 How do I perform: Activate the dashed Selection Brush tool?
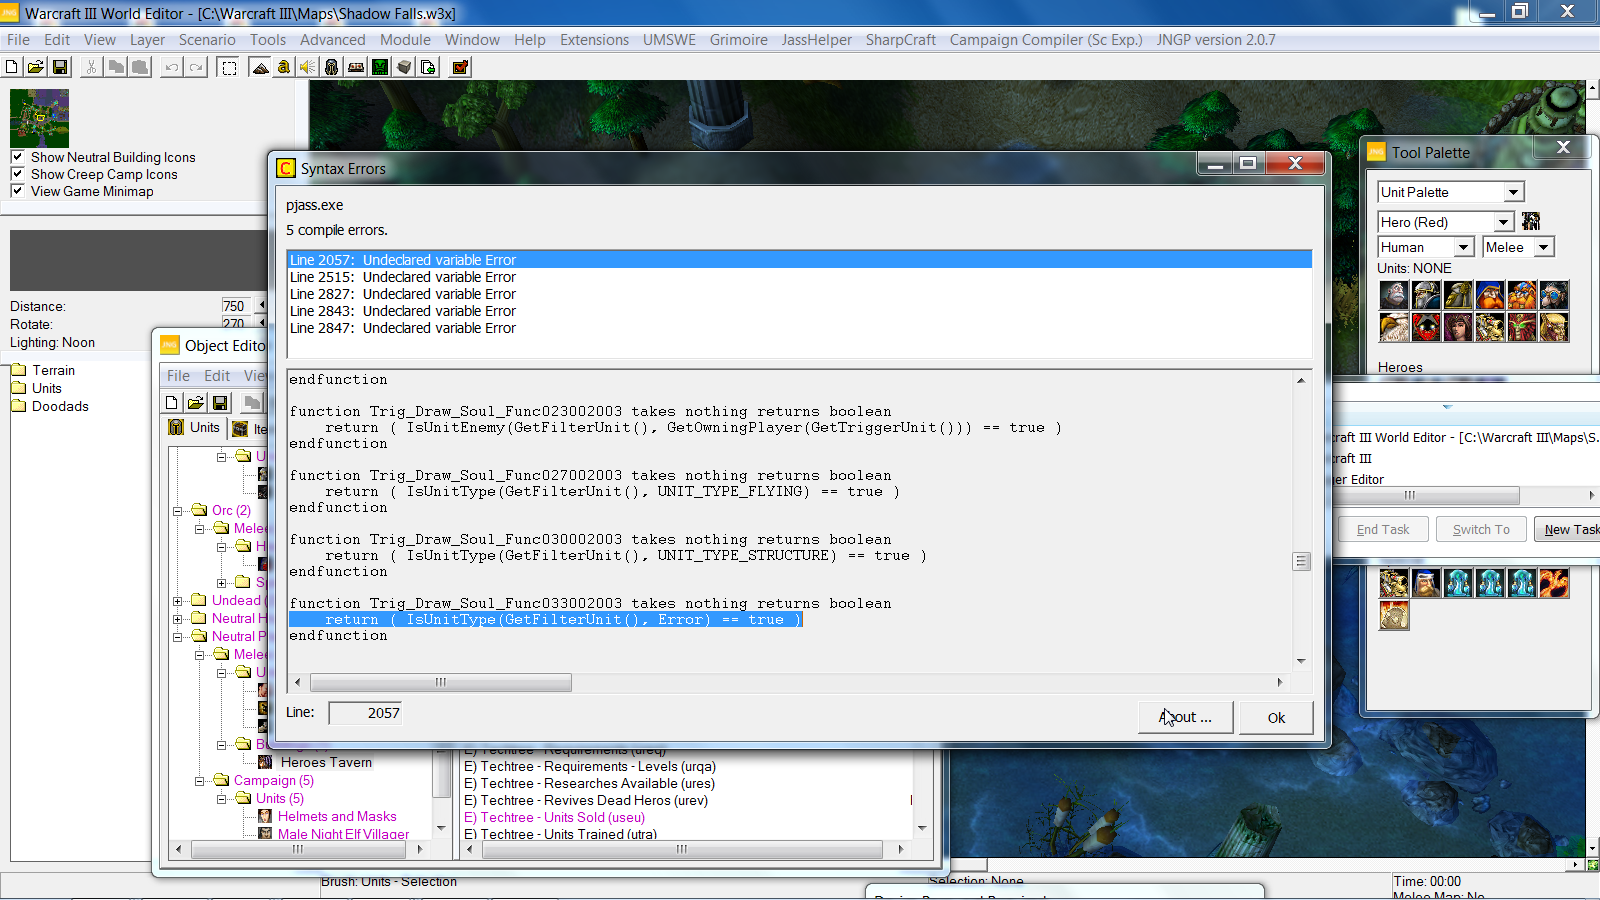tap(229, 67)
